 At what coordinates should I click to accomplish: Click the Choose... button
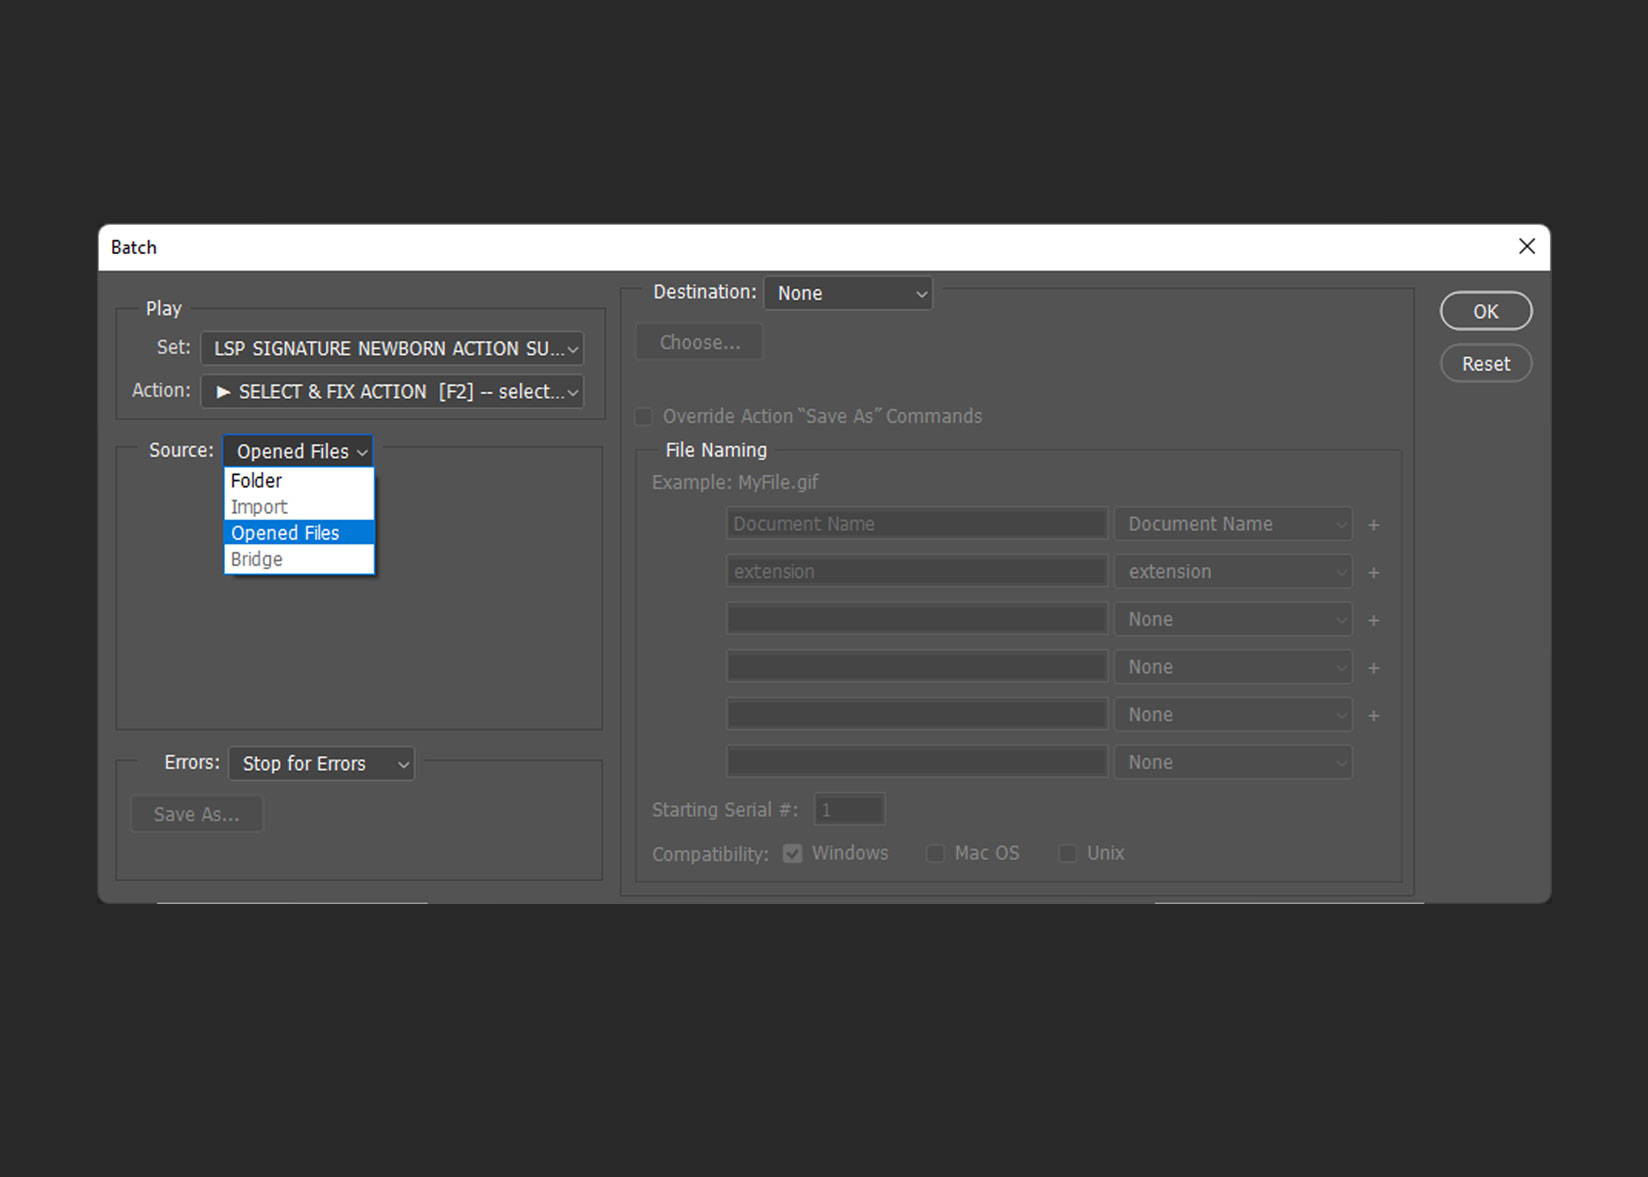tap(700, 342)
